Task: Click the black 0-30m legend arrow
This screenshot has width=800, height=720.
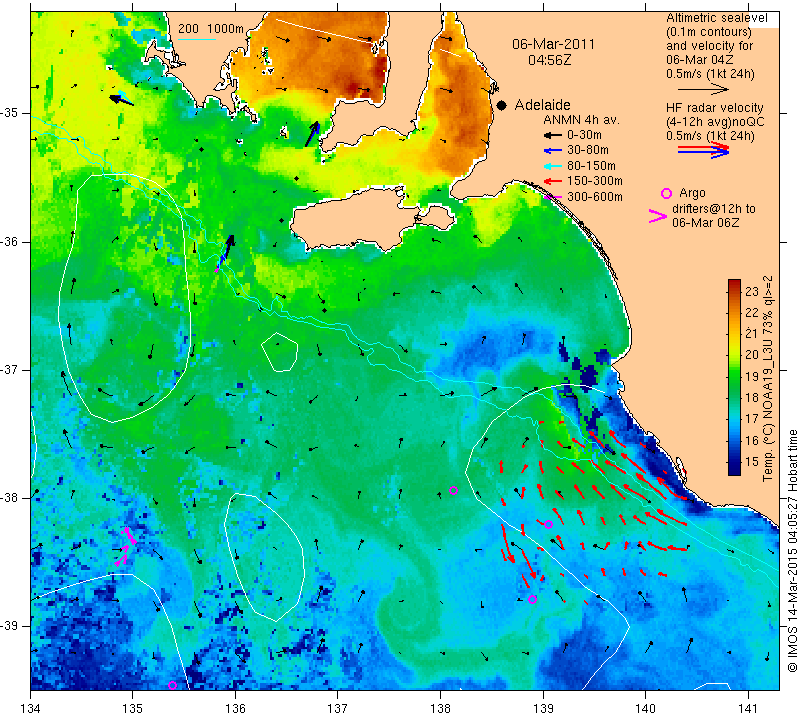Action: point(553,135)
